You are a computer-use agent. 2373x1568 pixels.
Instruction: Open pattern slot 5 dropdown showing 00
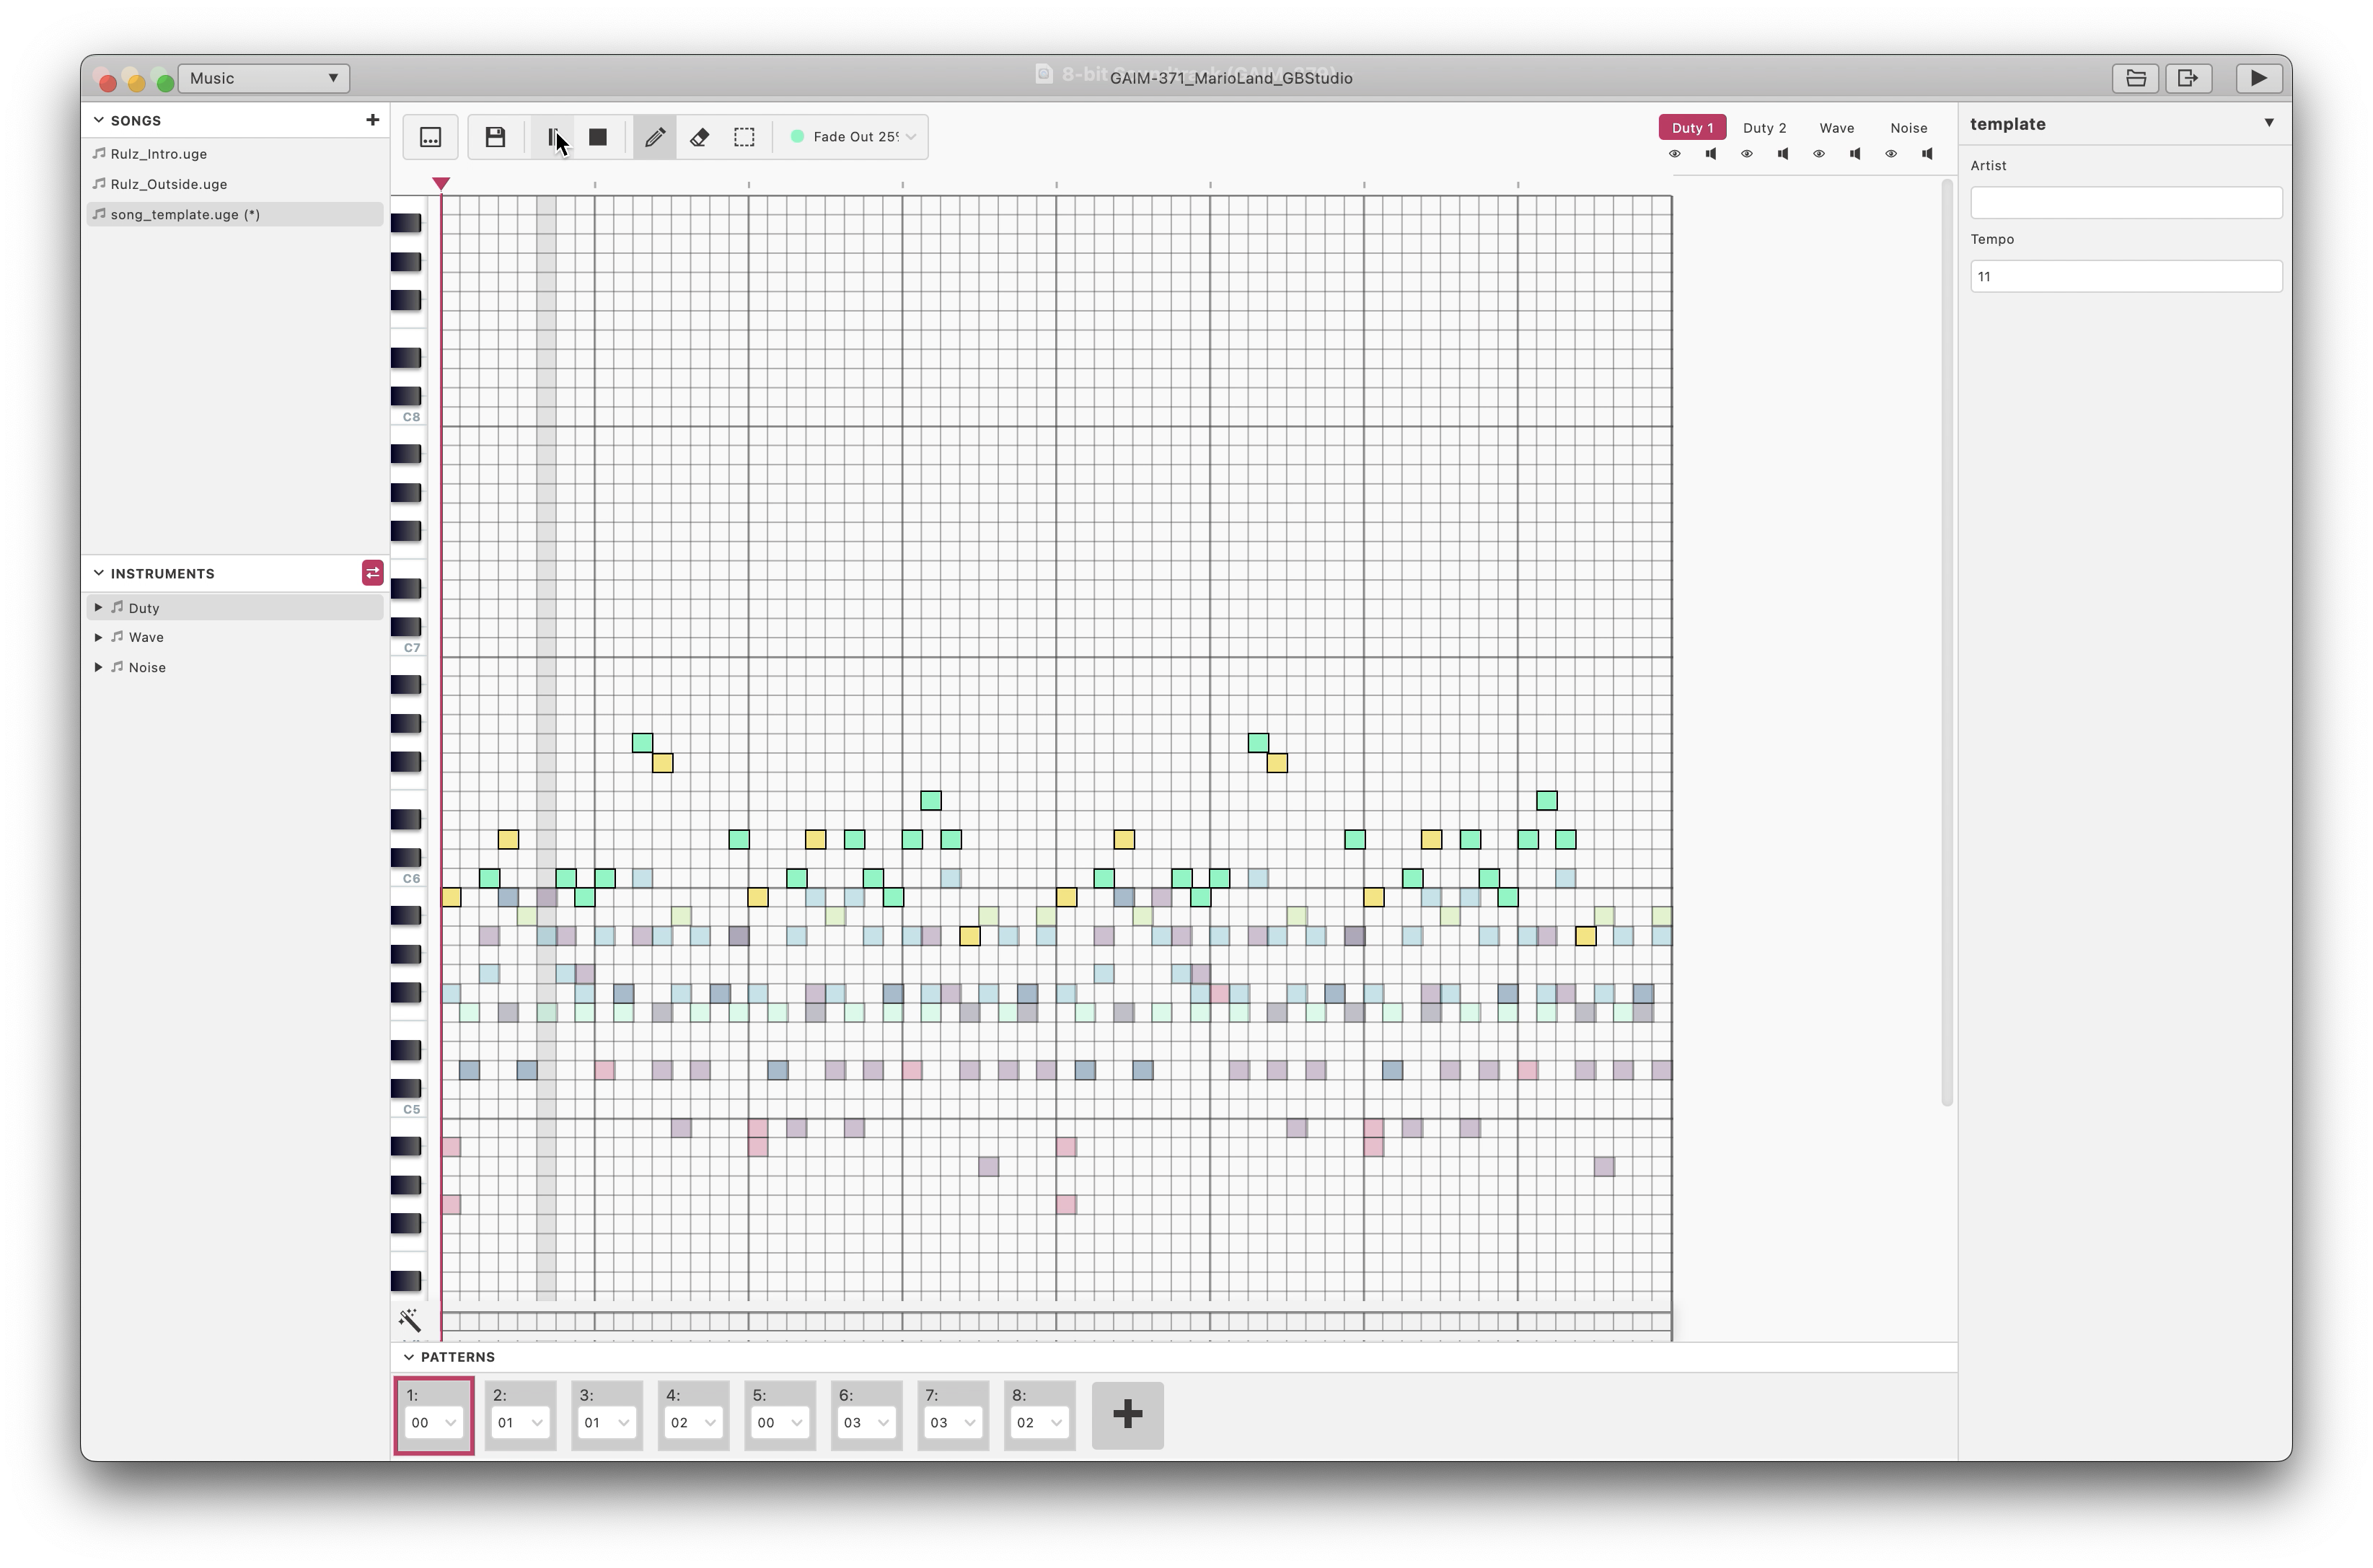point(779,1423)
